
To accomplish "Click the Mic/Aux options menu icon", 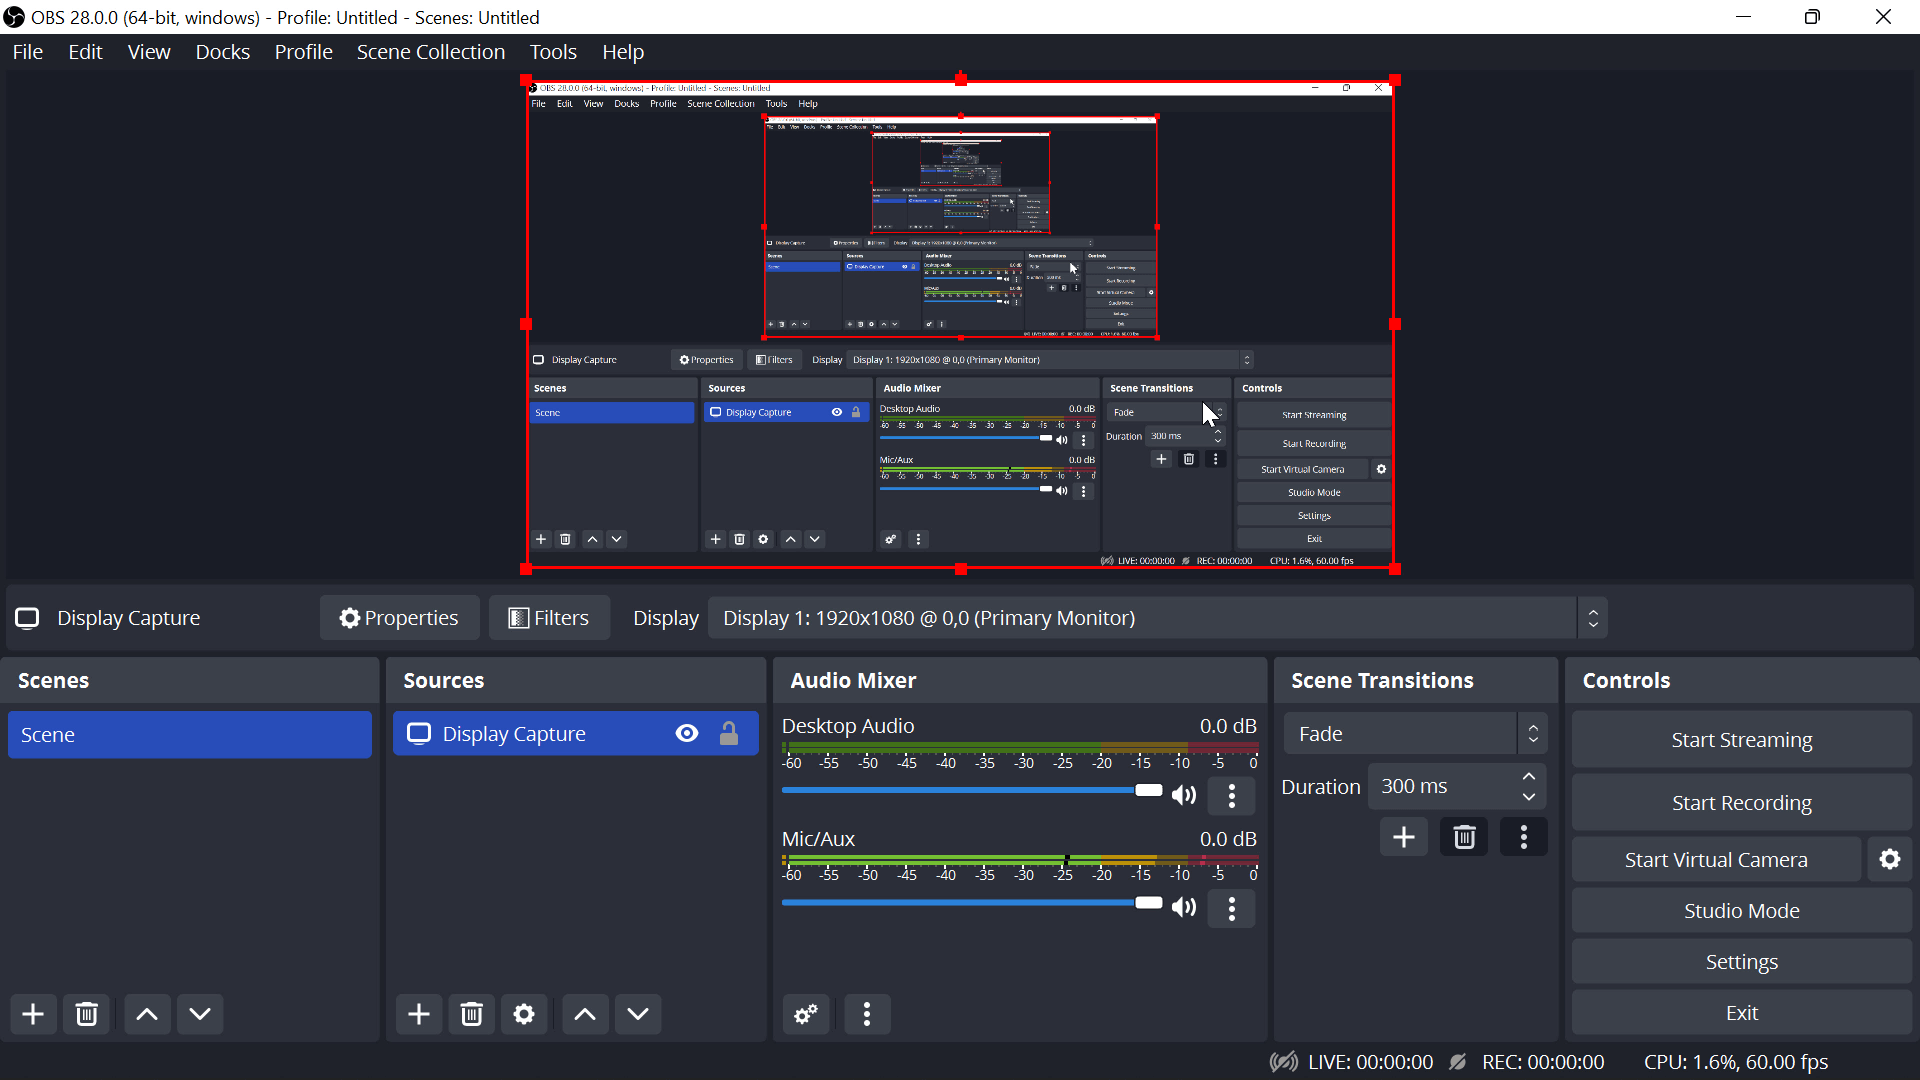I will point(1232,909).
